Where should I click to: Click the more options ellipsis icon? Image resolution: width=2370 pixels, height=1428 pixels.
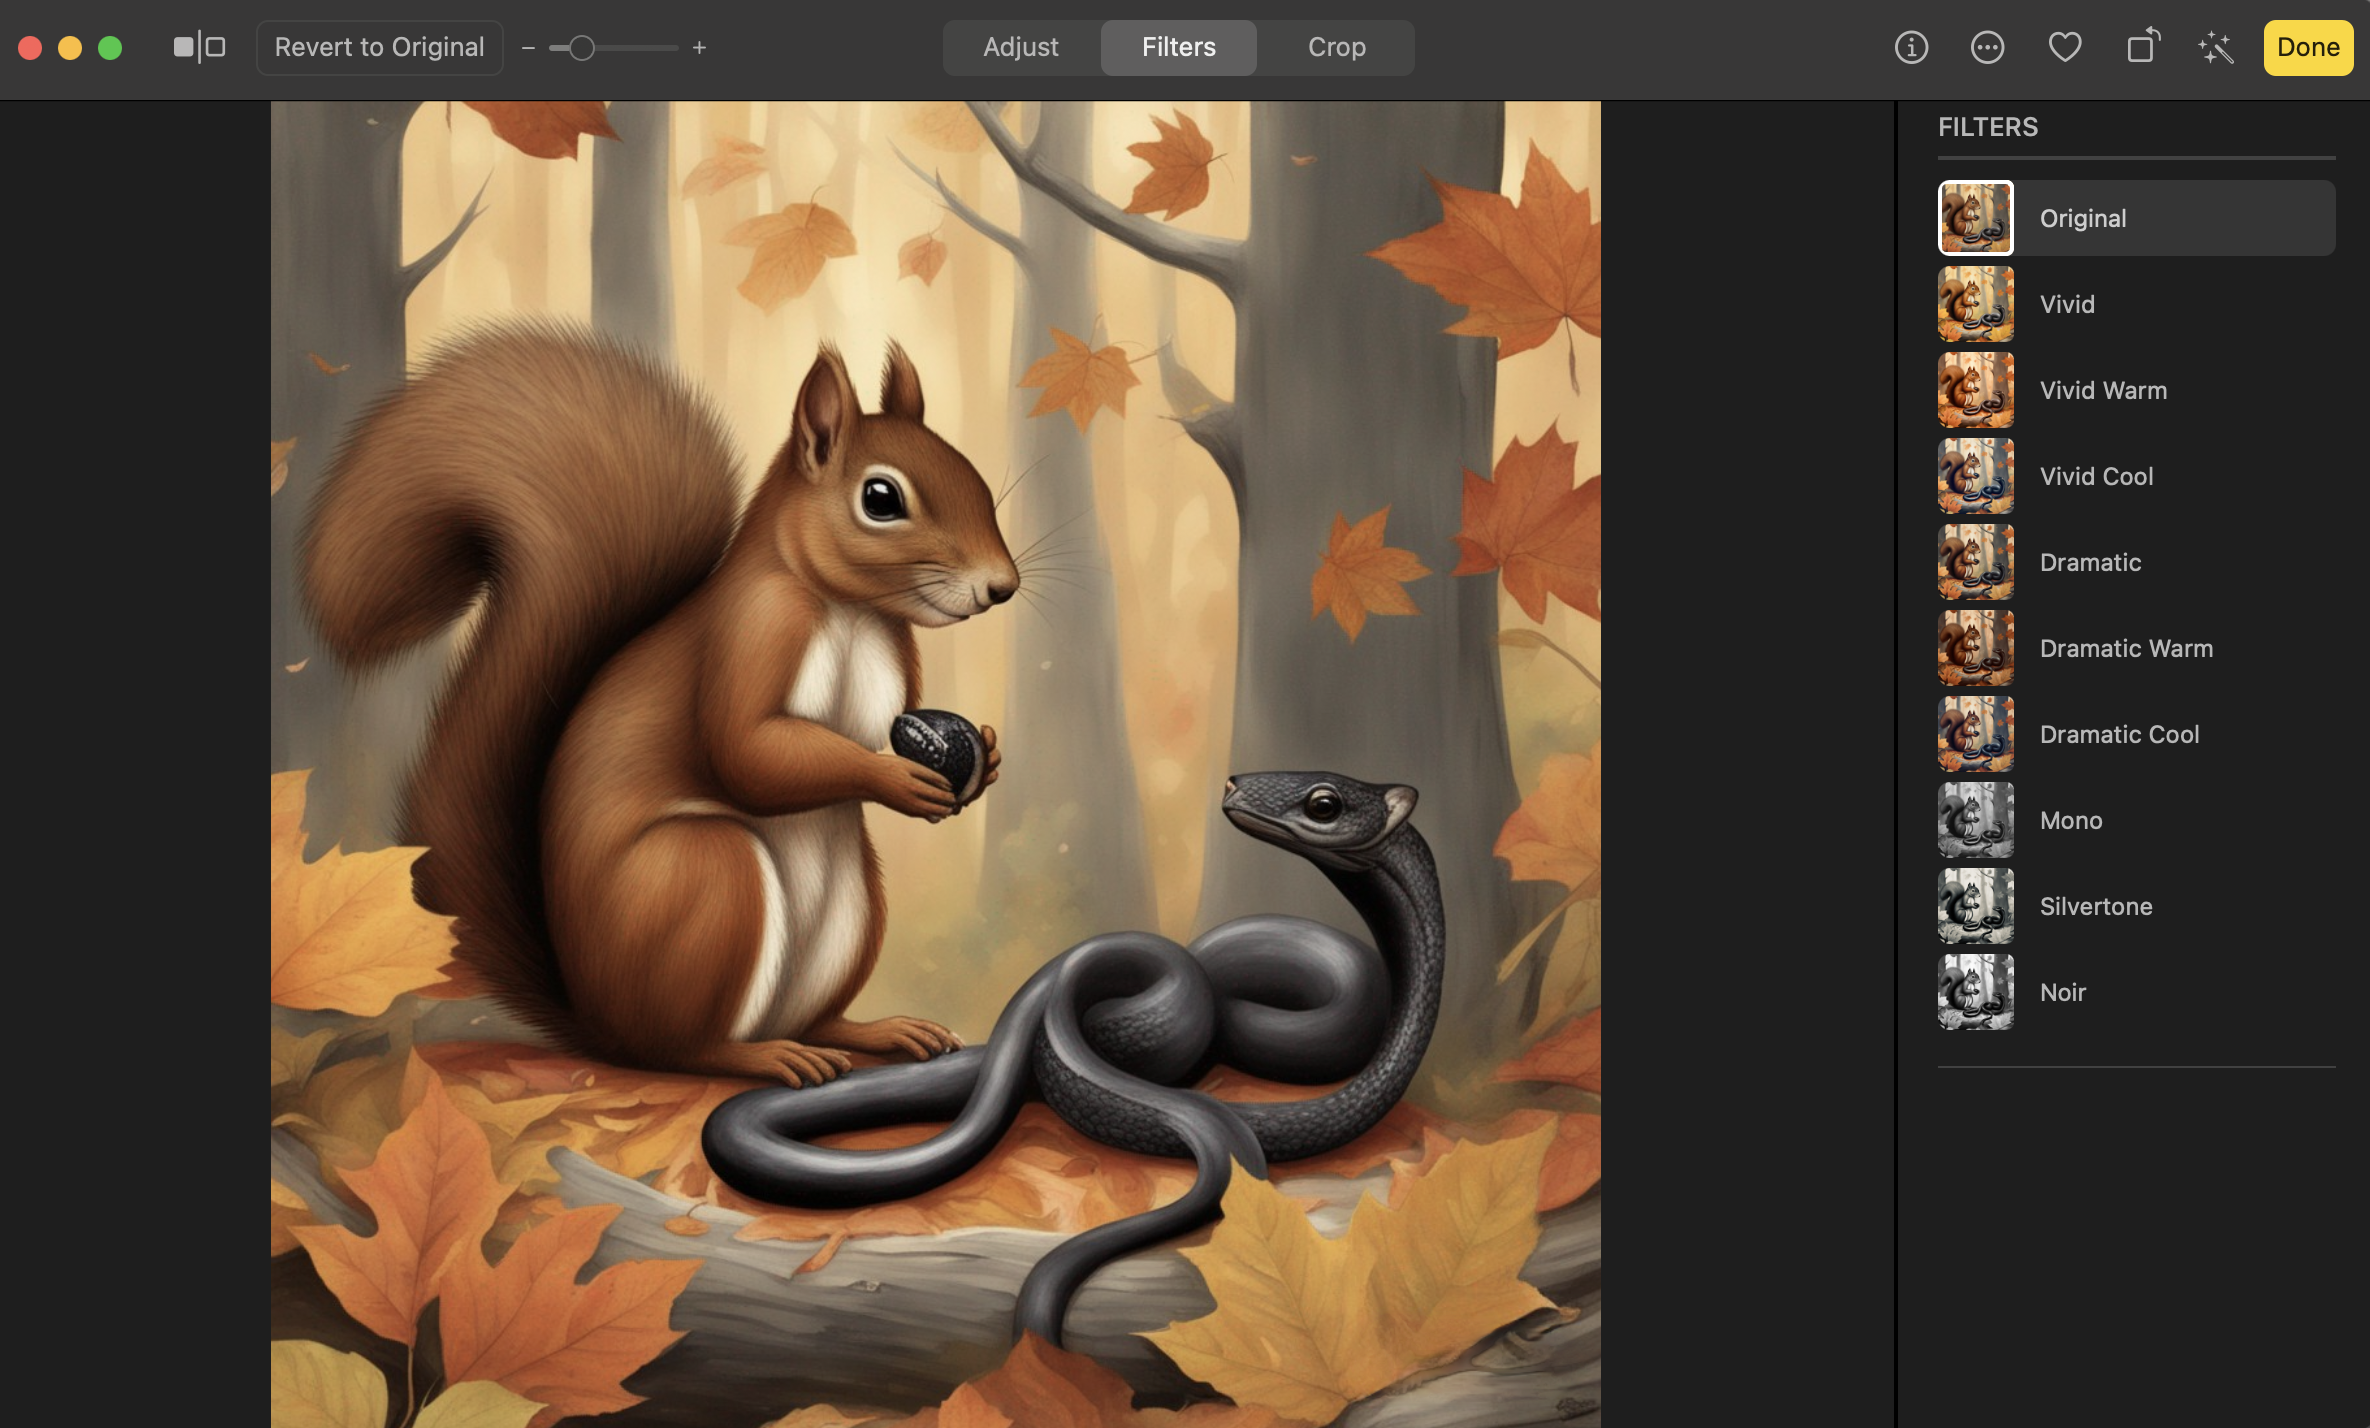1987,46
